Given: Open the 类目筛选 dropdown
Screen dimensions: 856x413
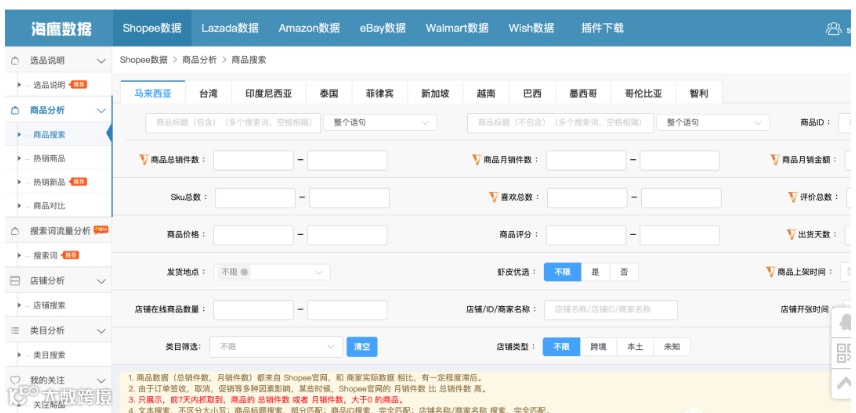Looking at the screenshot, I should tap(276, 346).
